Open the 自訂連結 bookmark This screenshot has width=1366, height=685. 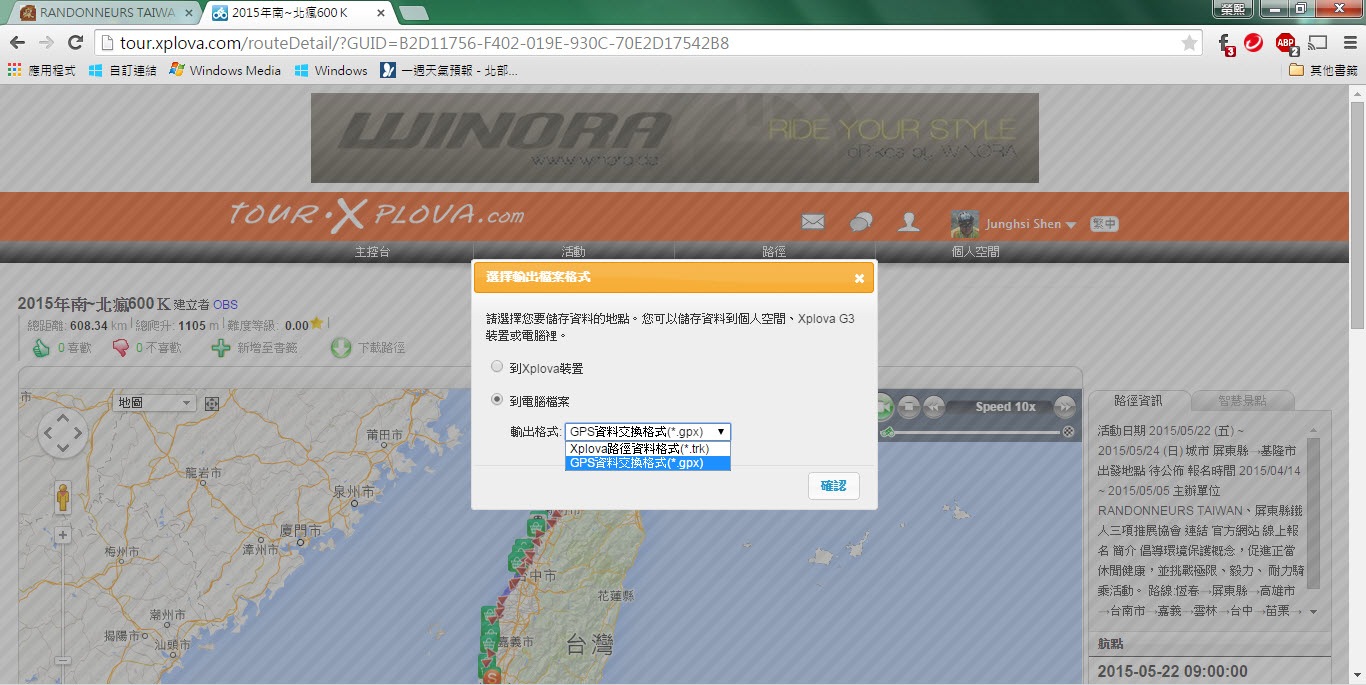tap(122, 70)
